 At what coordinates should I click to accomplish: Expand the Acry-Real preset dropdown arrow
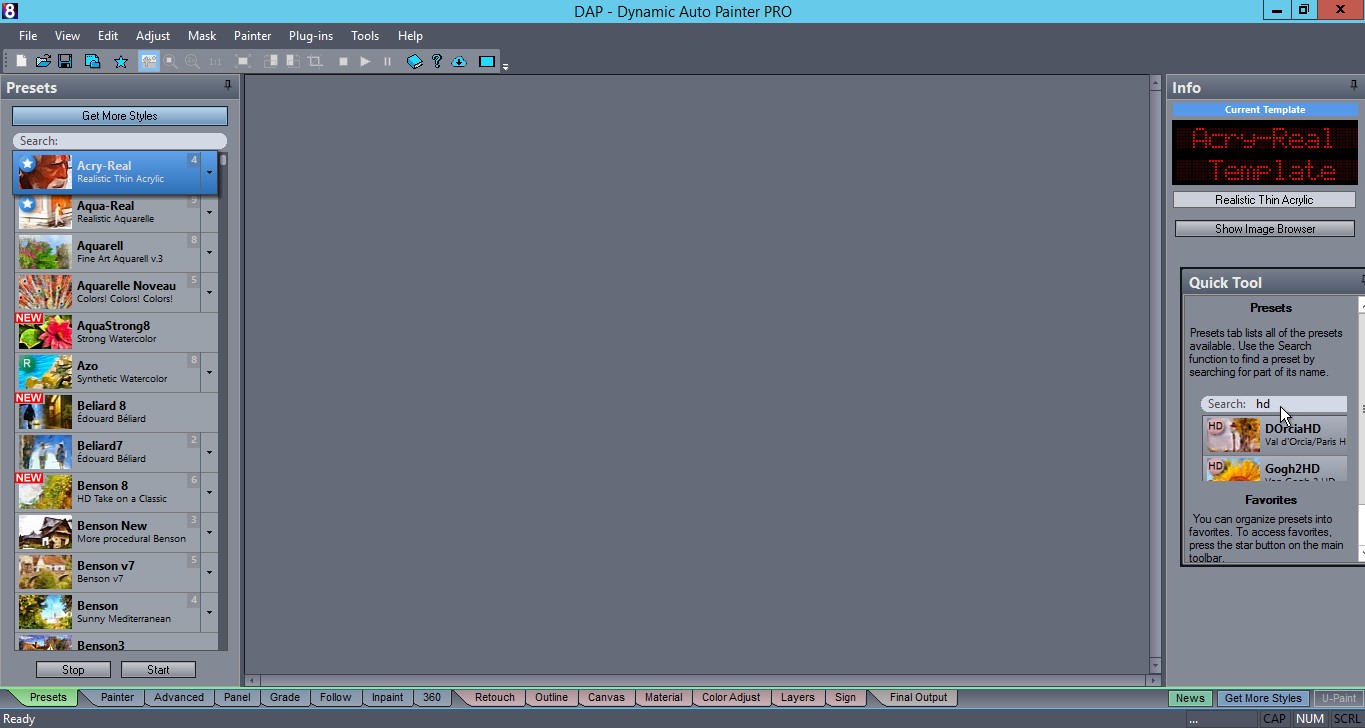(209, 172)
